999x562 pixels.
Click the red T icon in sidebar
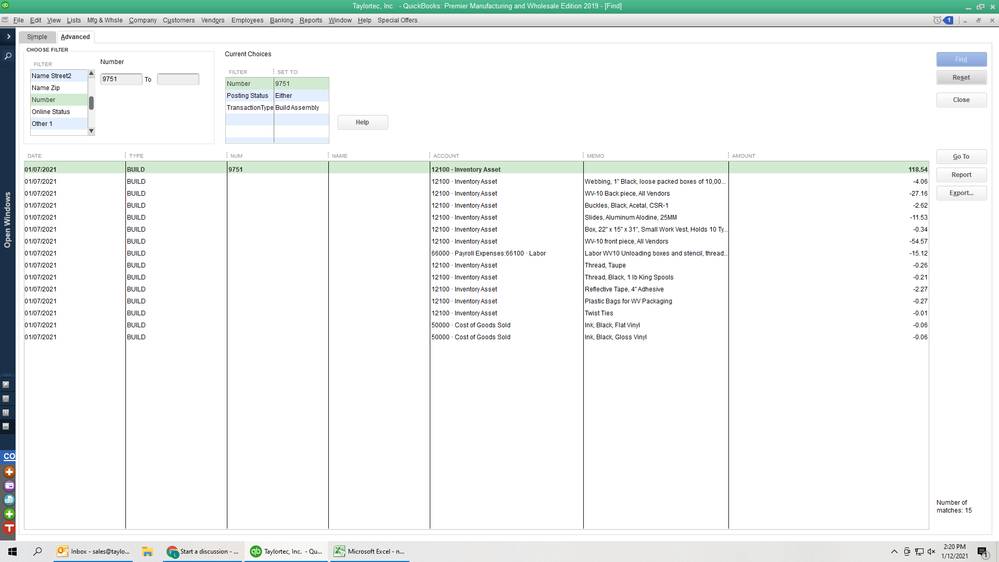[9, 528]
